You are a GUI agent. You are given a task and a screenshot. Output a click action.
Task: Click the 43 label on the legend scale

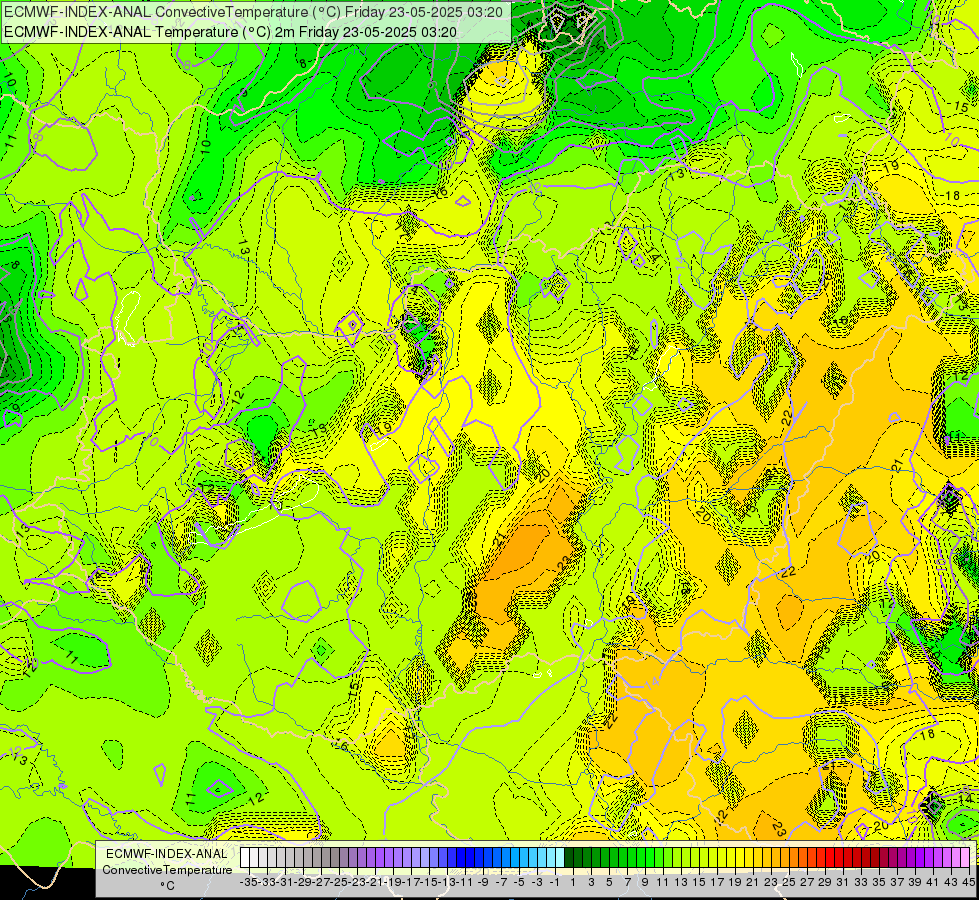pyautogui.click(x=951, y=883)
